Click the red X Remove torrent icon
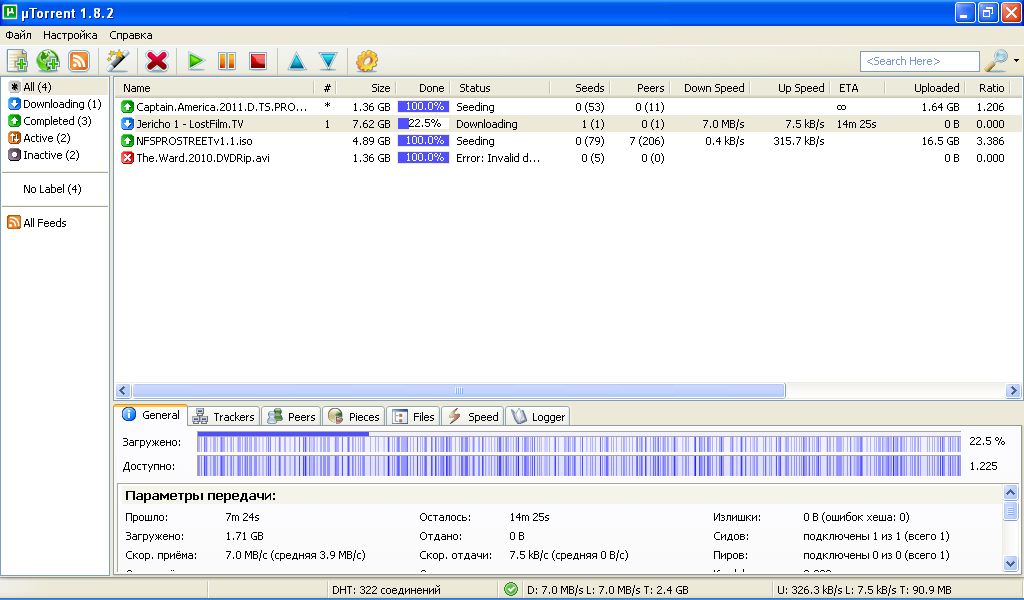The width and height of the screenshot is (1024, 600). 157,61
